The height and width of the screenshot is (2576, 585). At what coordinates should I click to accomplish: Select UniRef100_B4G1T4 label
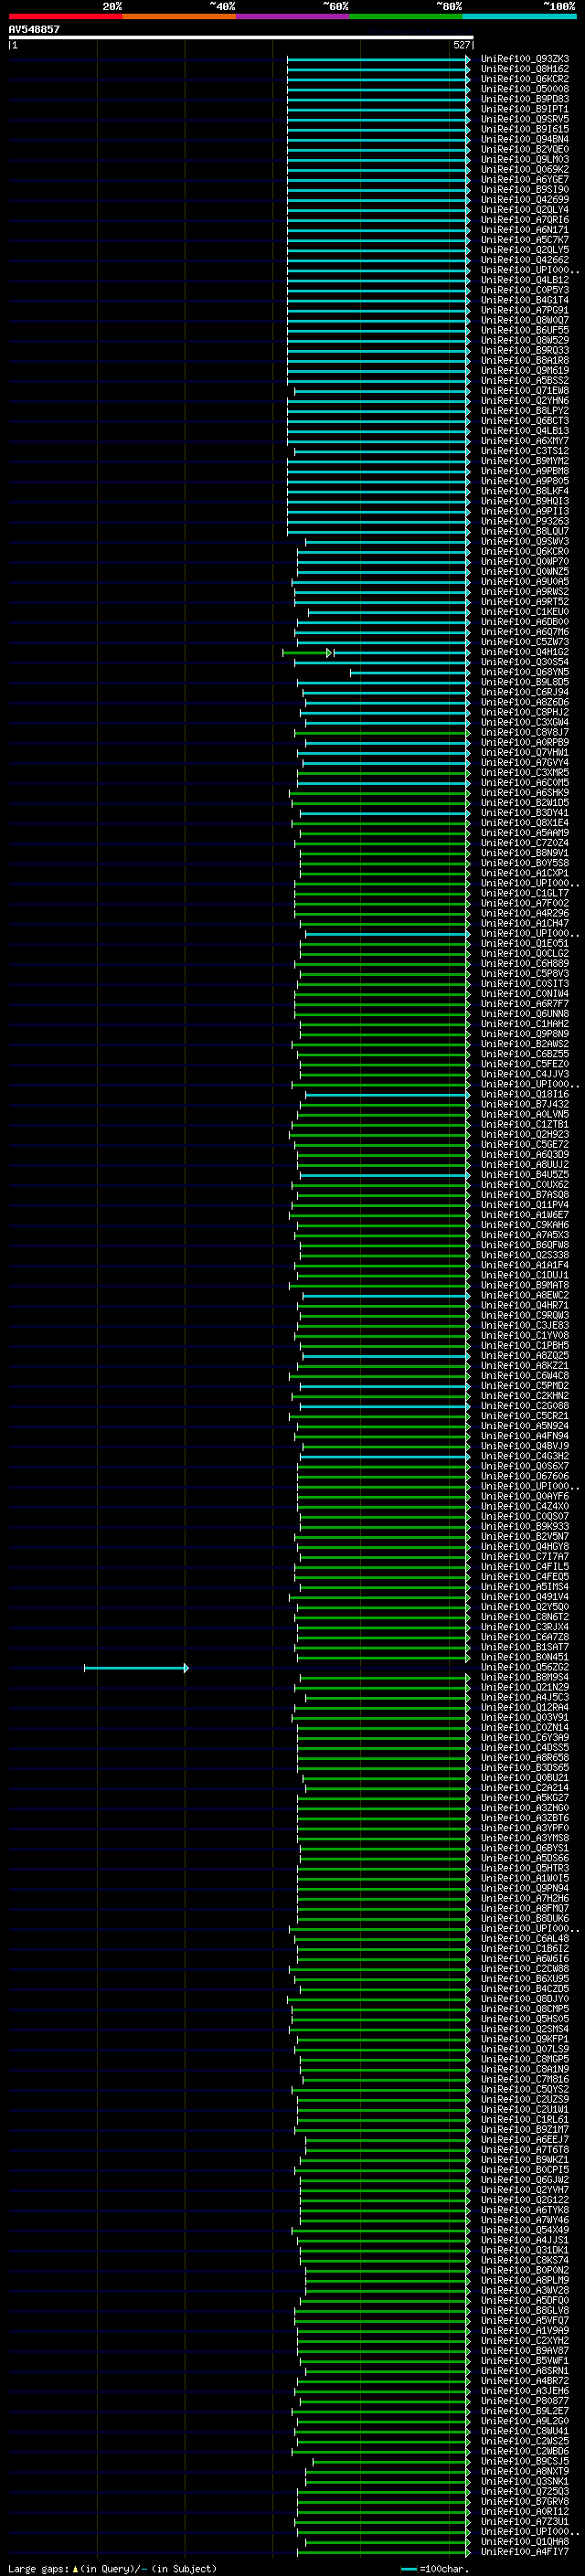[525, 300]
